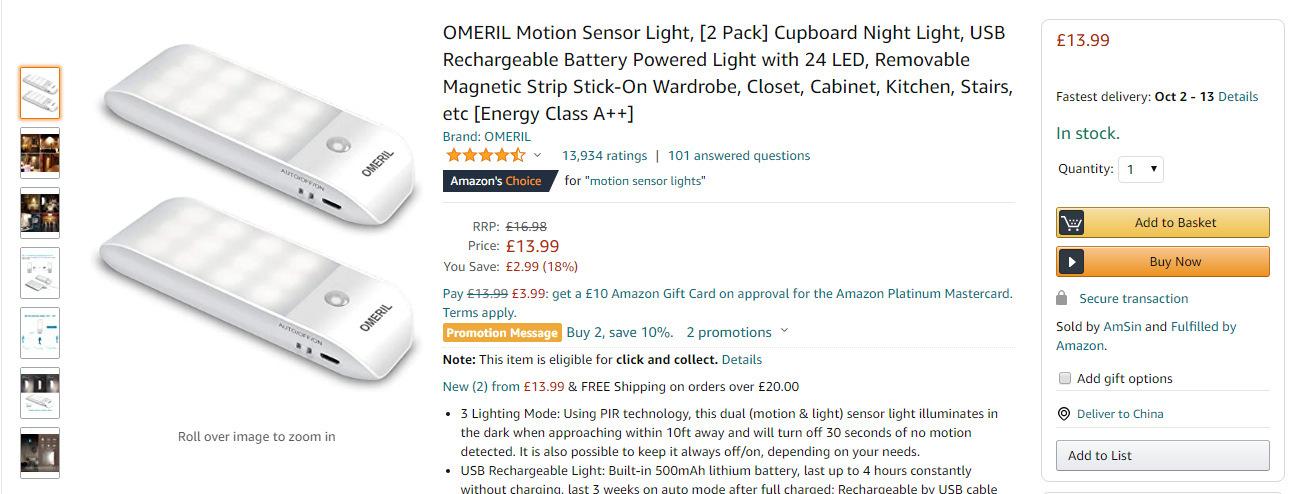The image size is (1289, 494).
Task: Tick the Add gift options checkbox
Action: (1065, 378)
